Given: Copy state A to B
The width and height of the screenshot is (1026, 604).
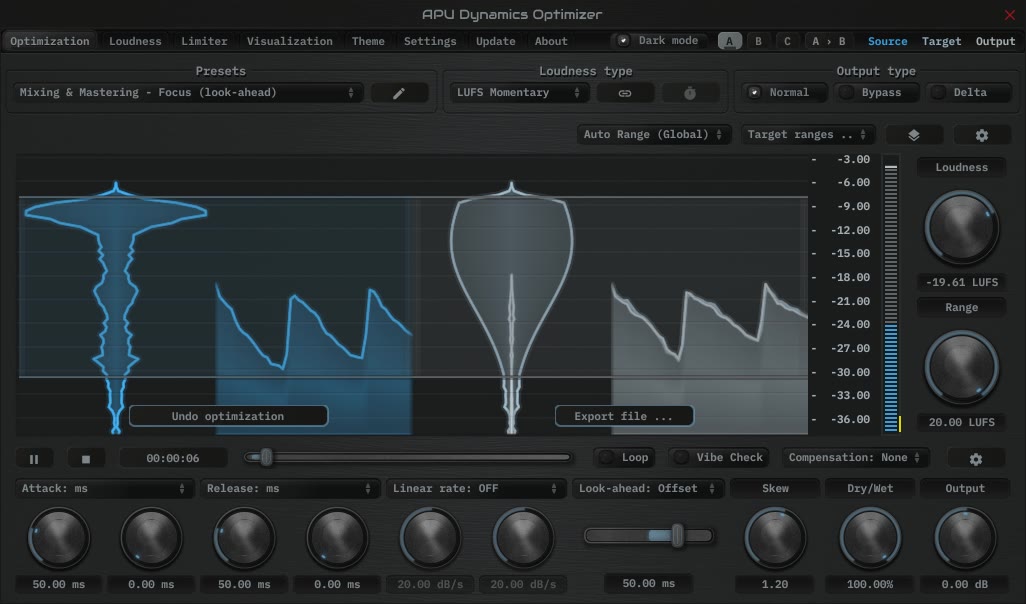Looking at the screenshot, I should (828, 41).
